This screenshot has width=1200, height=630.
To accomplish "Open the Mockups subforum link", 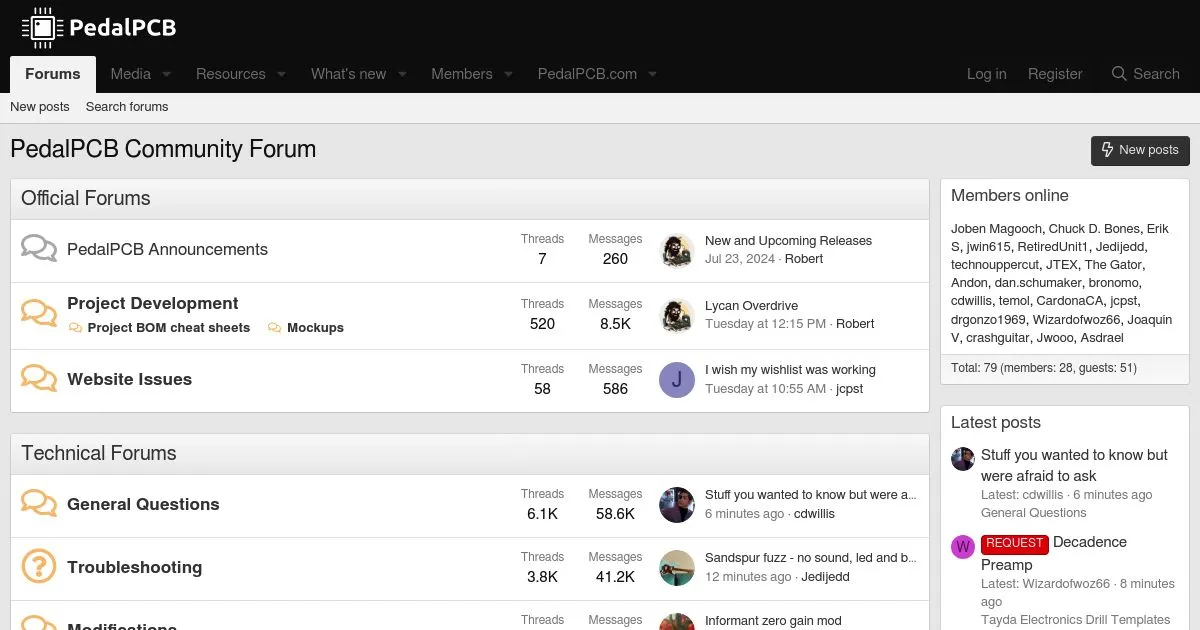I will coord(315,328).
